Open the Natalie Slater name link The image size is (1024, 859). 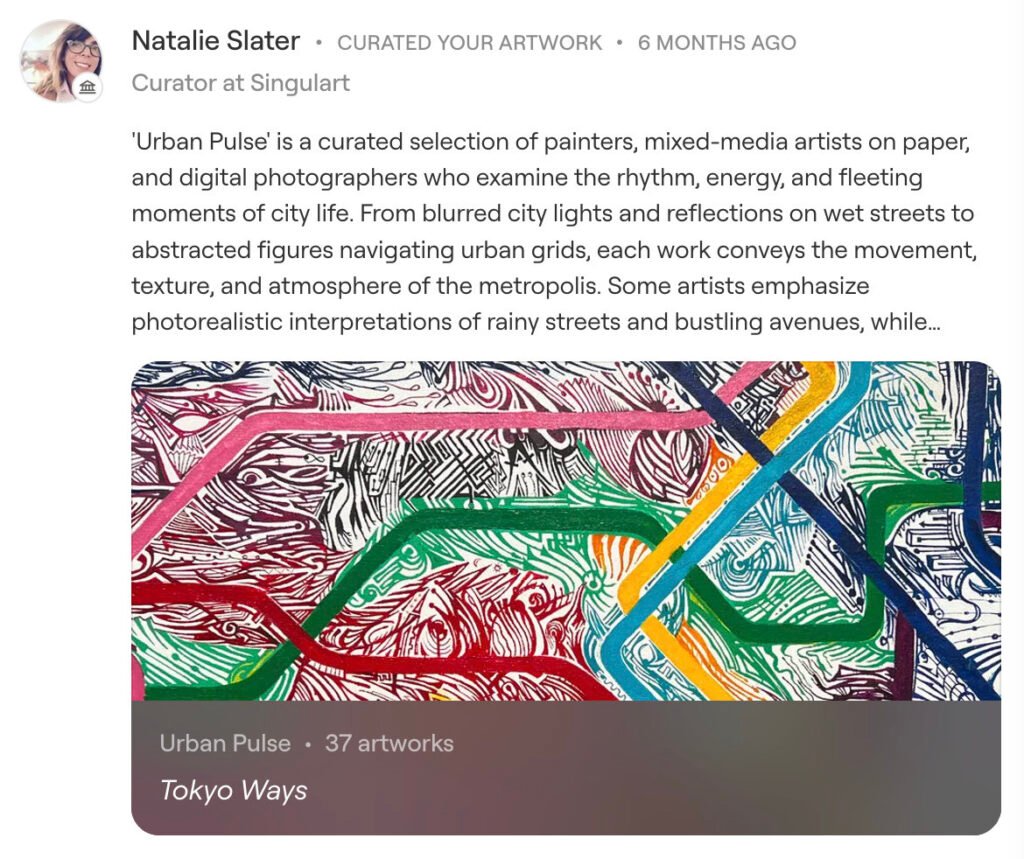coord(216,41)
